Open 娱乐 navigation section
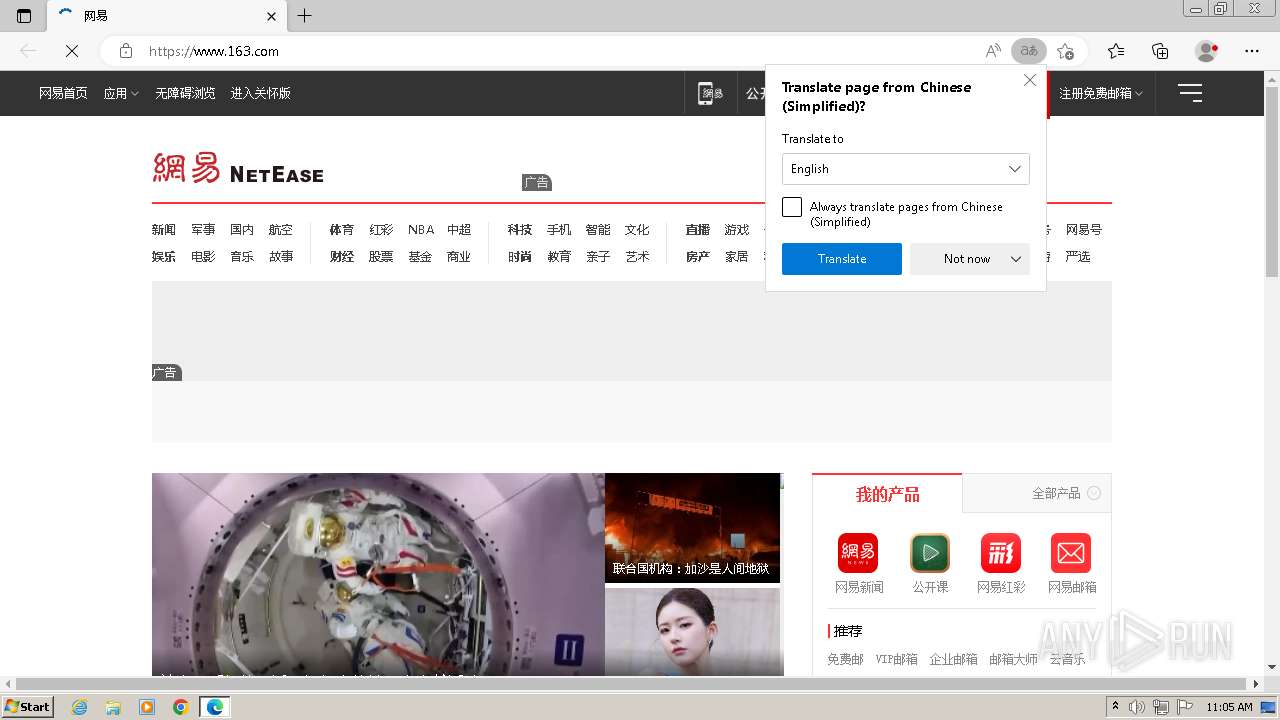The width and height of the screenshot is (1280, 720). [x=164, y=257]
